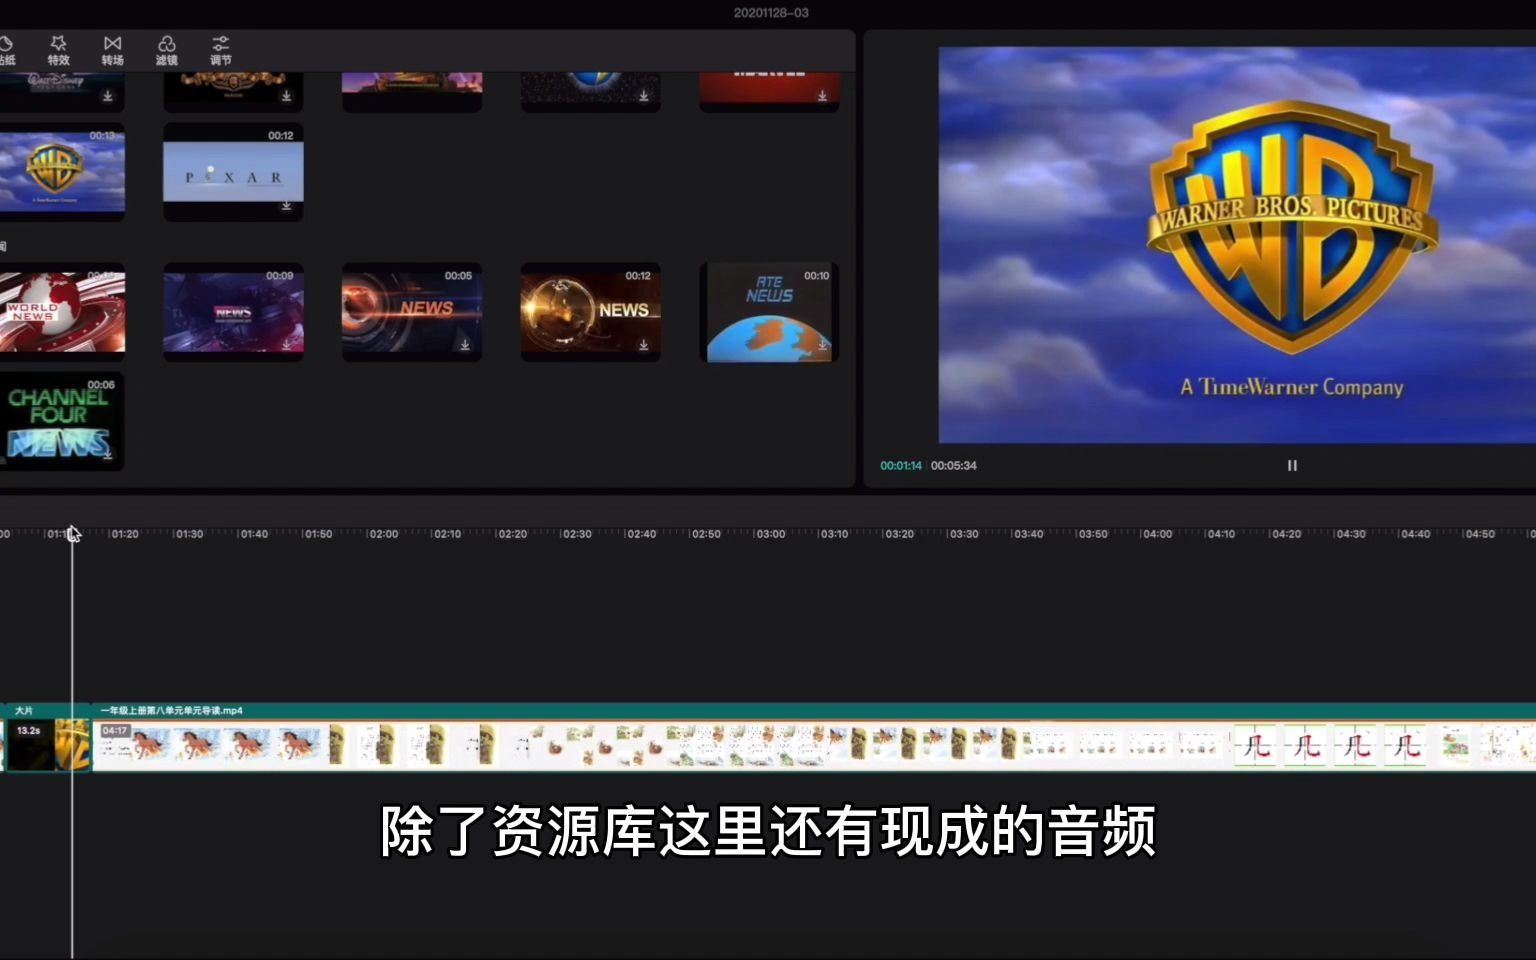Click the 13.2s duration label on clip
The width and height of the screenshot is (1536, 960).
coord(29,731)
